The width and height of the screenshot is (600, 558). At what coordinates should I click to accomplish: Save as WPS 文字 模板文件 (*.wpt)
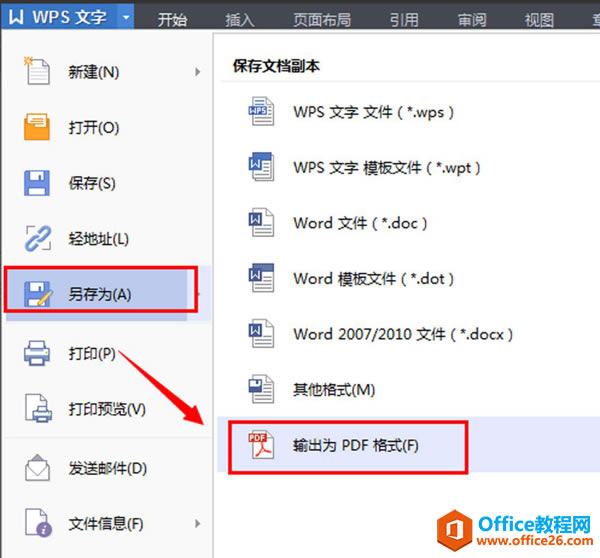pos(409,167)
